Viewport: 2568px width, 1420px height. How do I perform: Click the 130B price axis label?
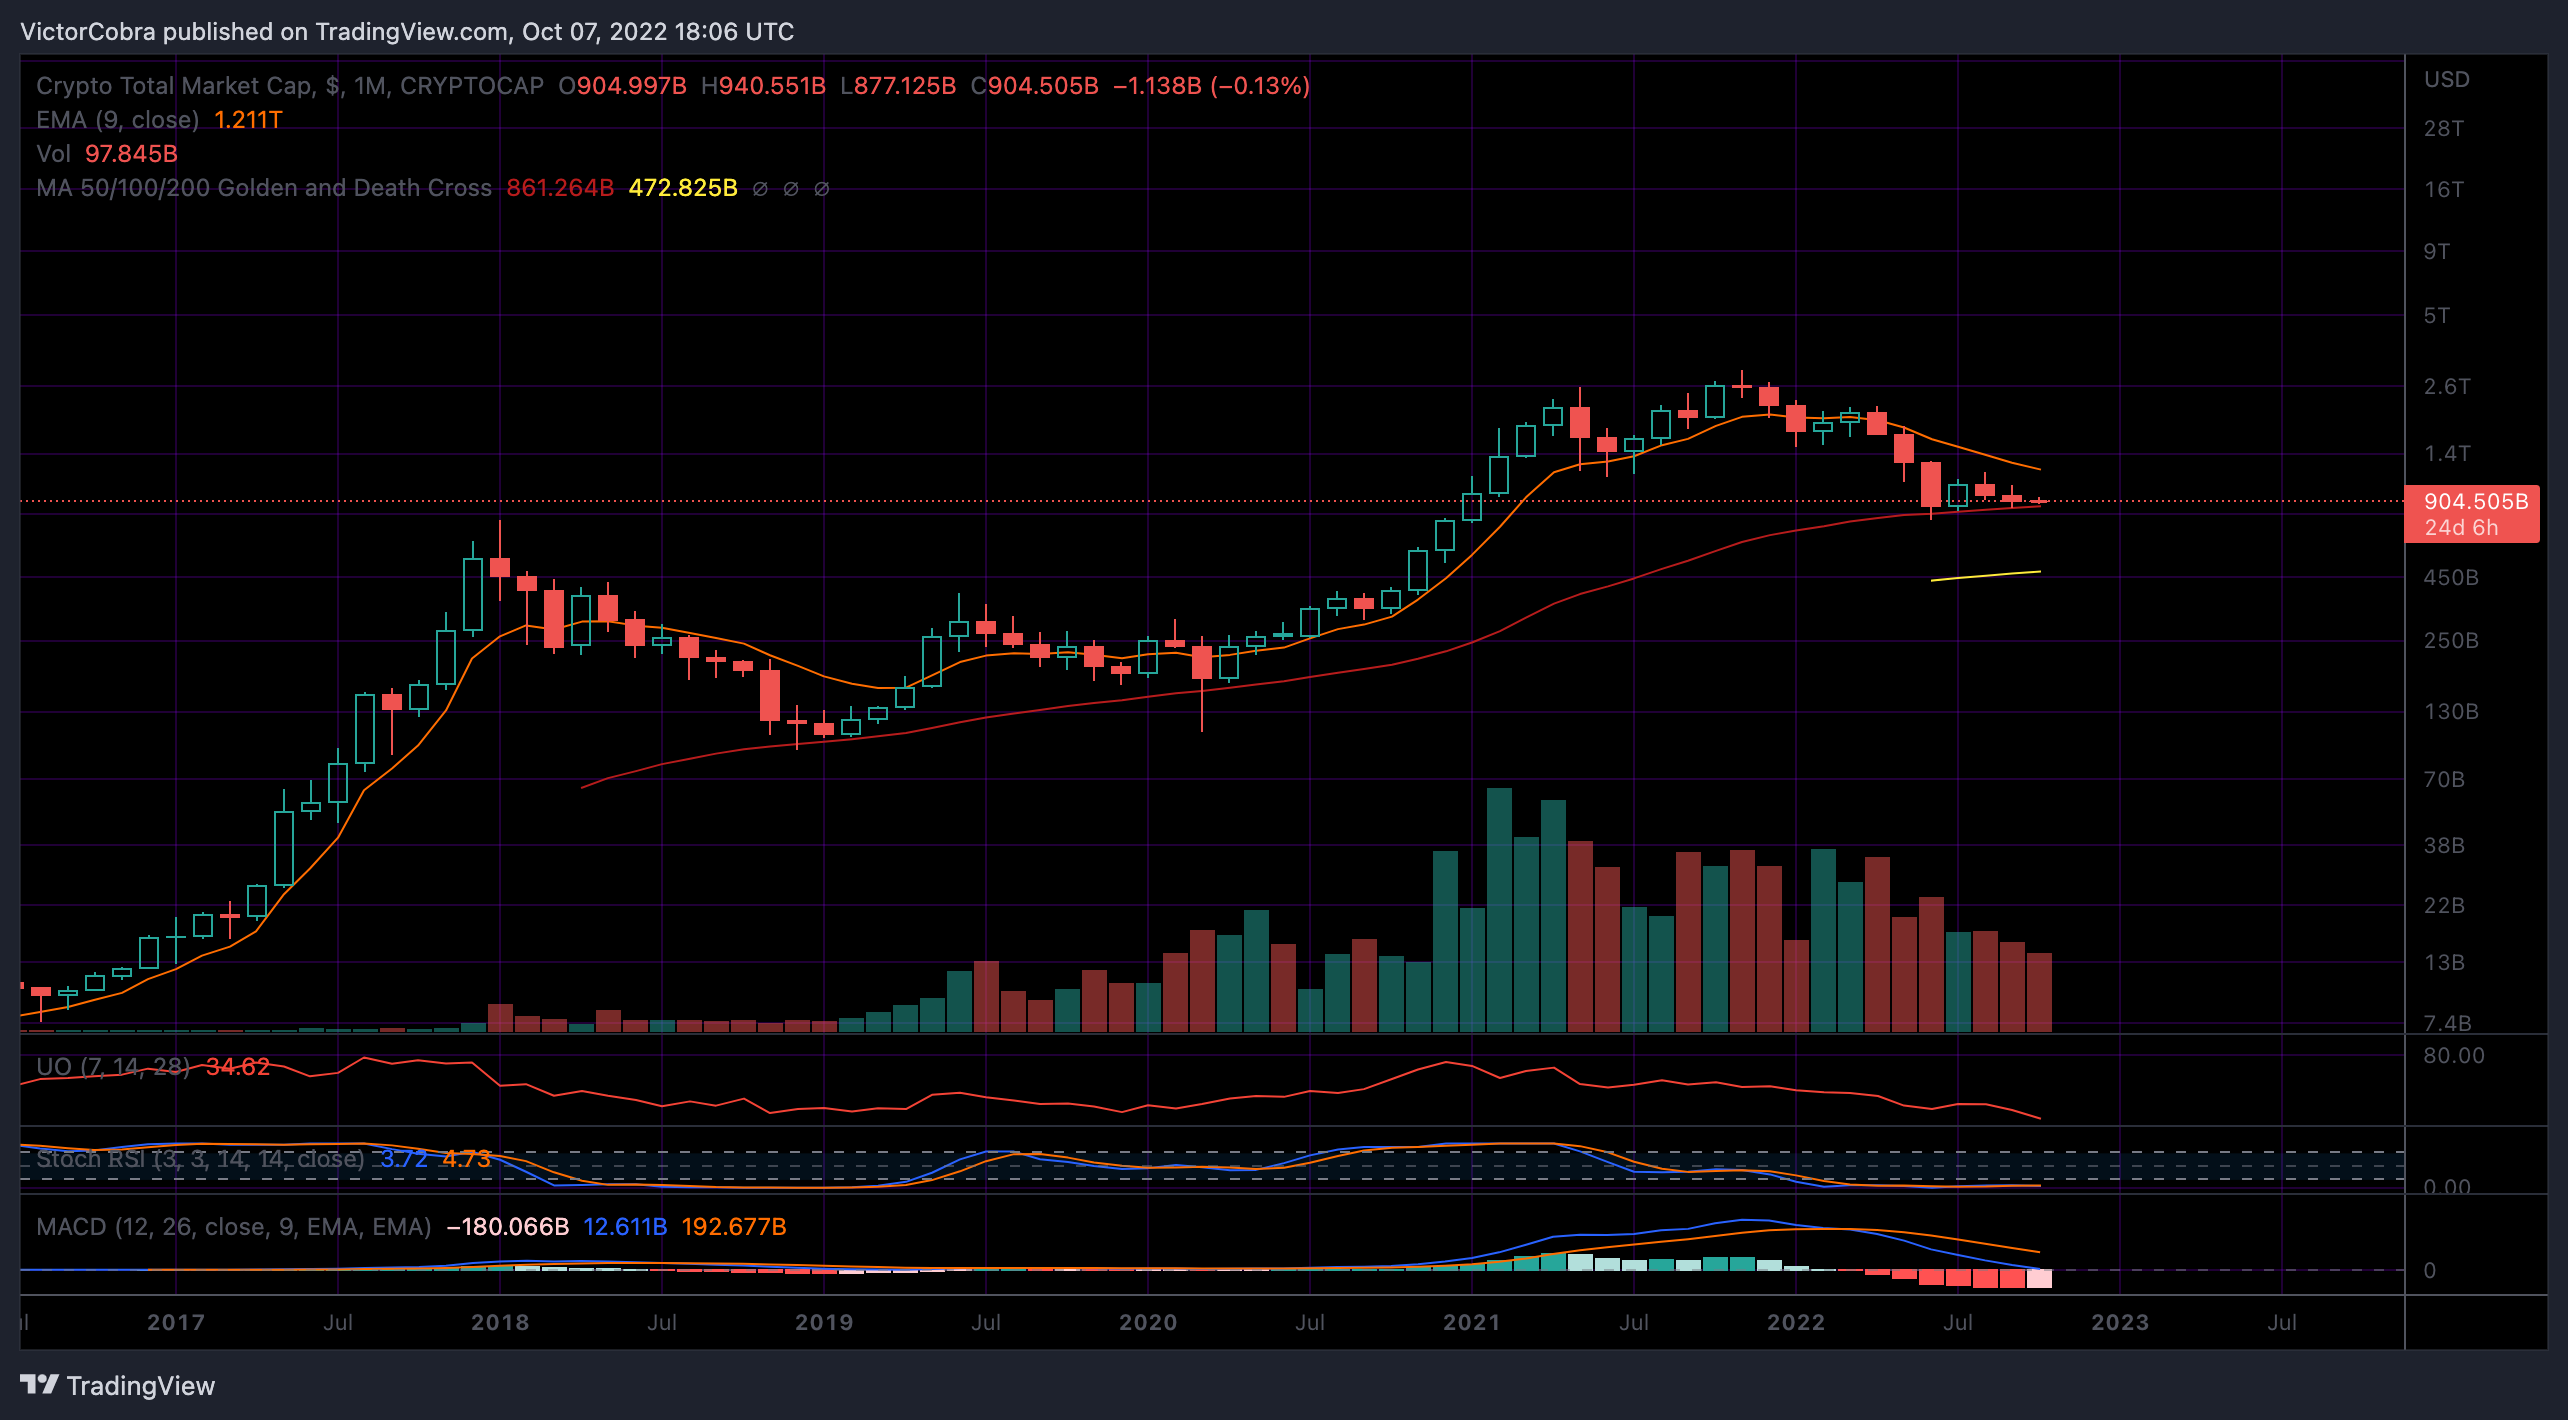tap(2450, 711)
